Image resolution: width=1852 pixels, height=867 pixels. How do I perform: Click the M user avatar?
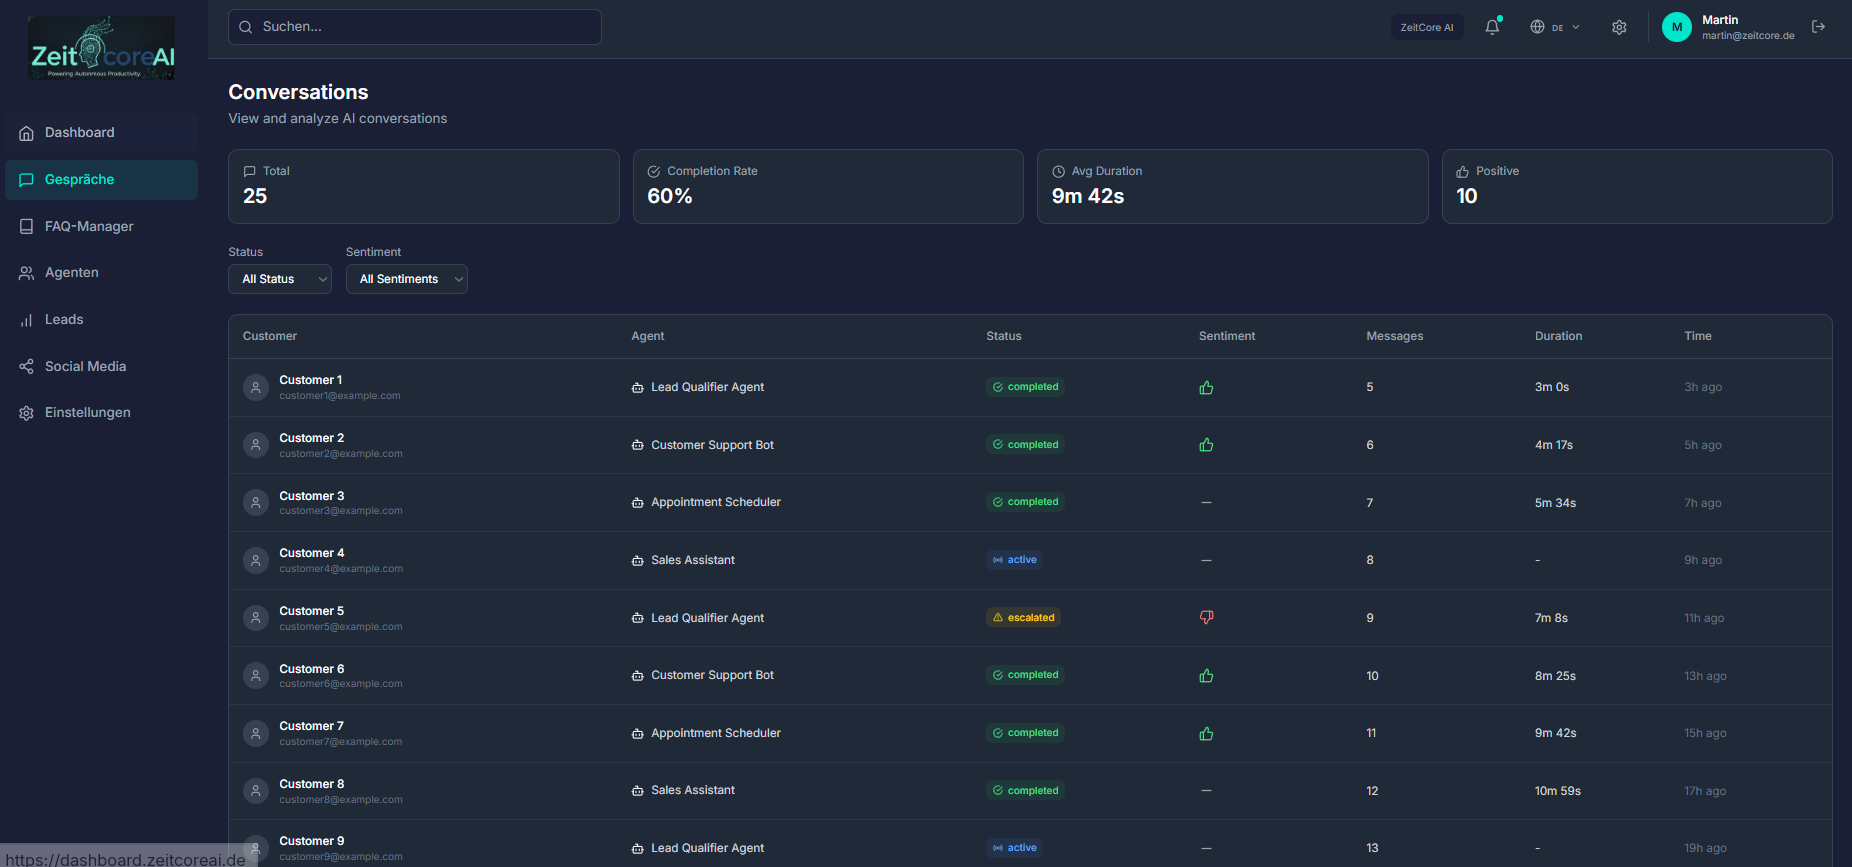click(x=1676, y=27)
